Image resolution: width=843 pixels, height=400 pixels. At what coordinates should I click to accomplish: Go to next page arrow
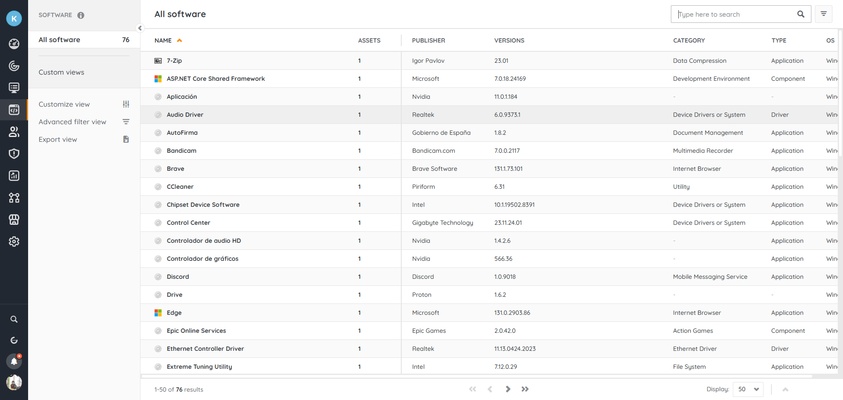click(508, 389)
